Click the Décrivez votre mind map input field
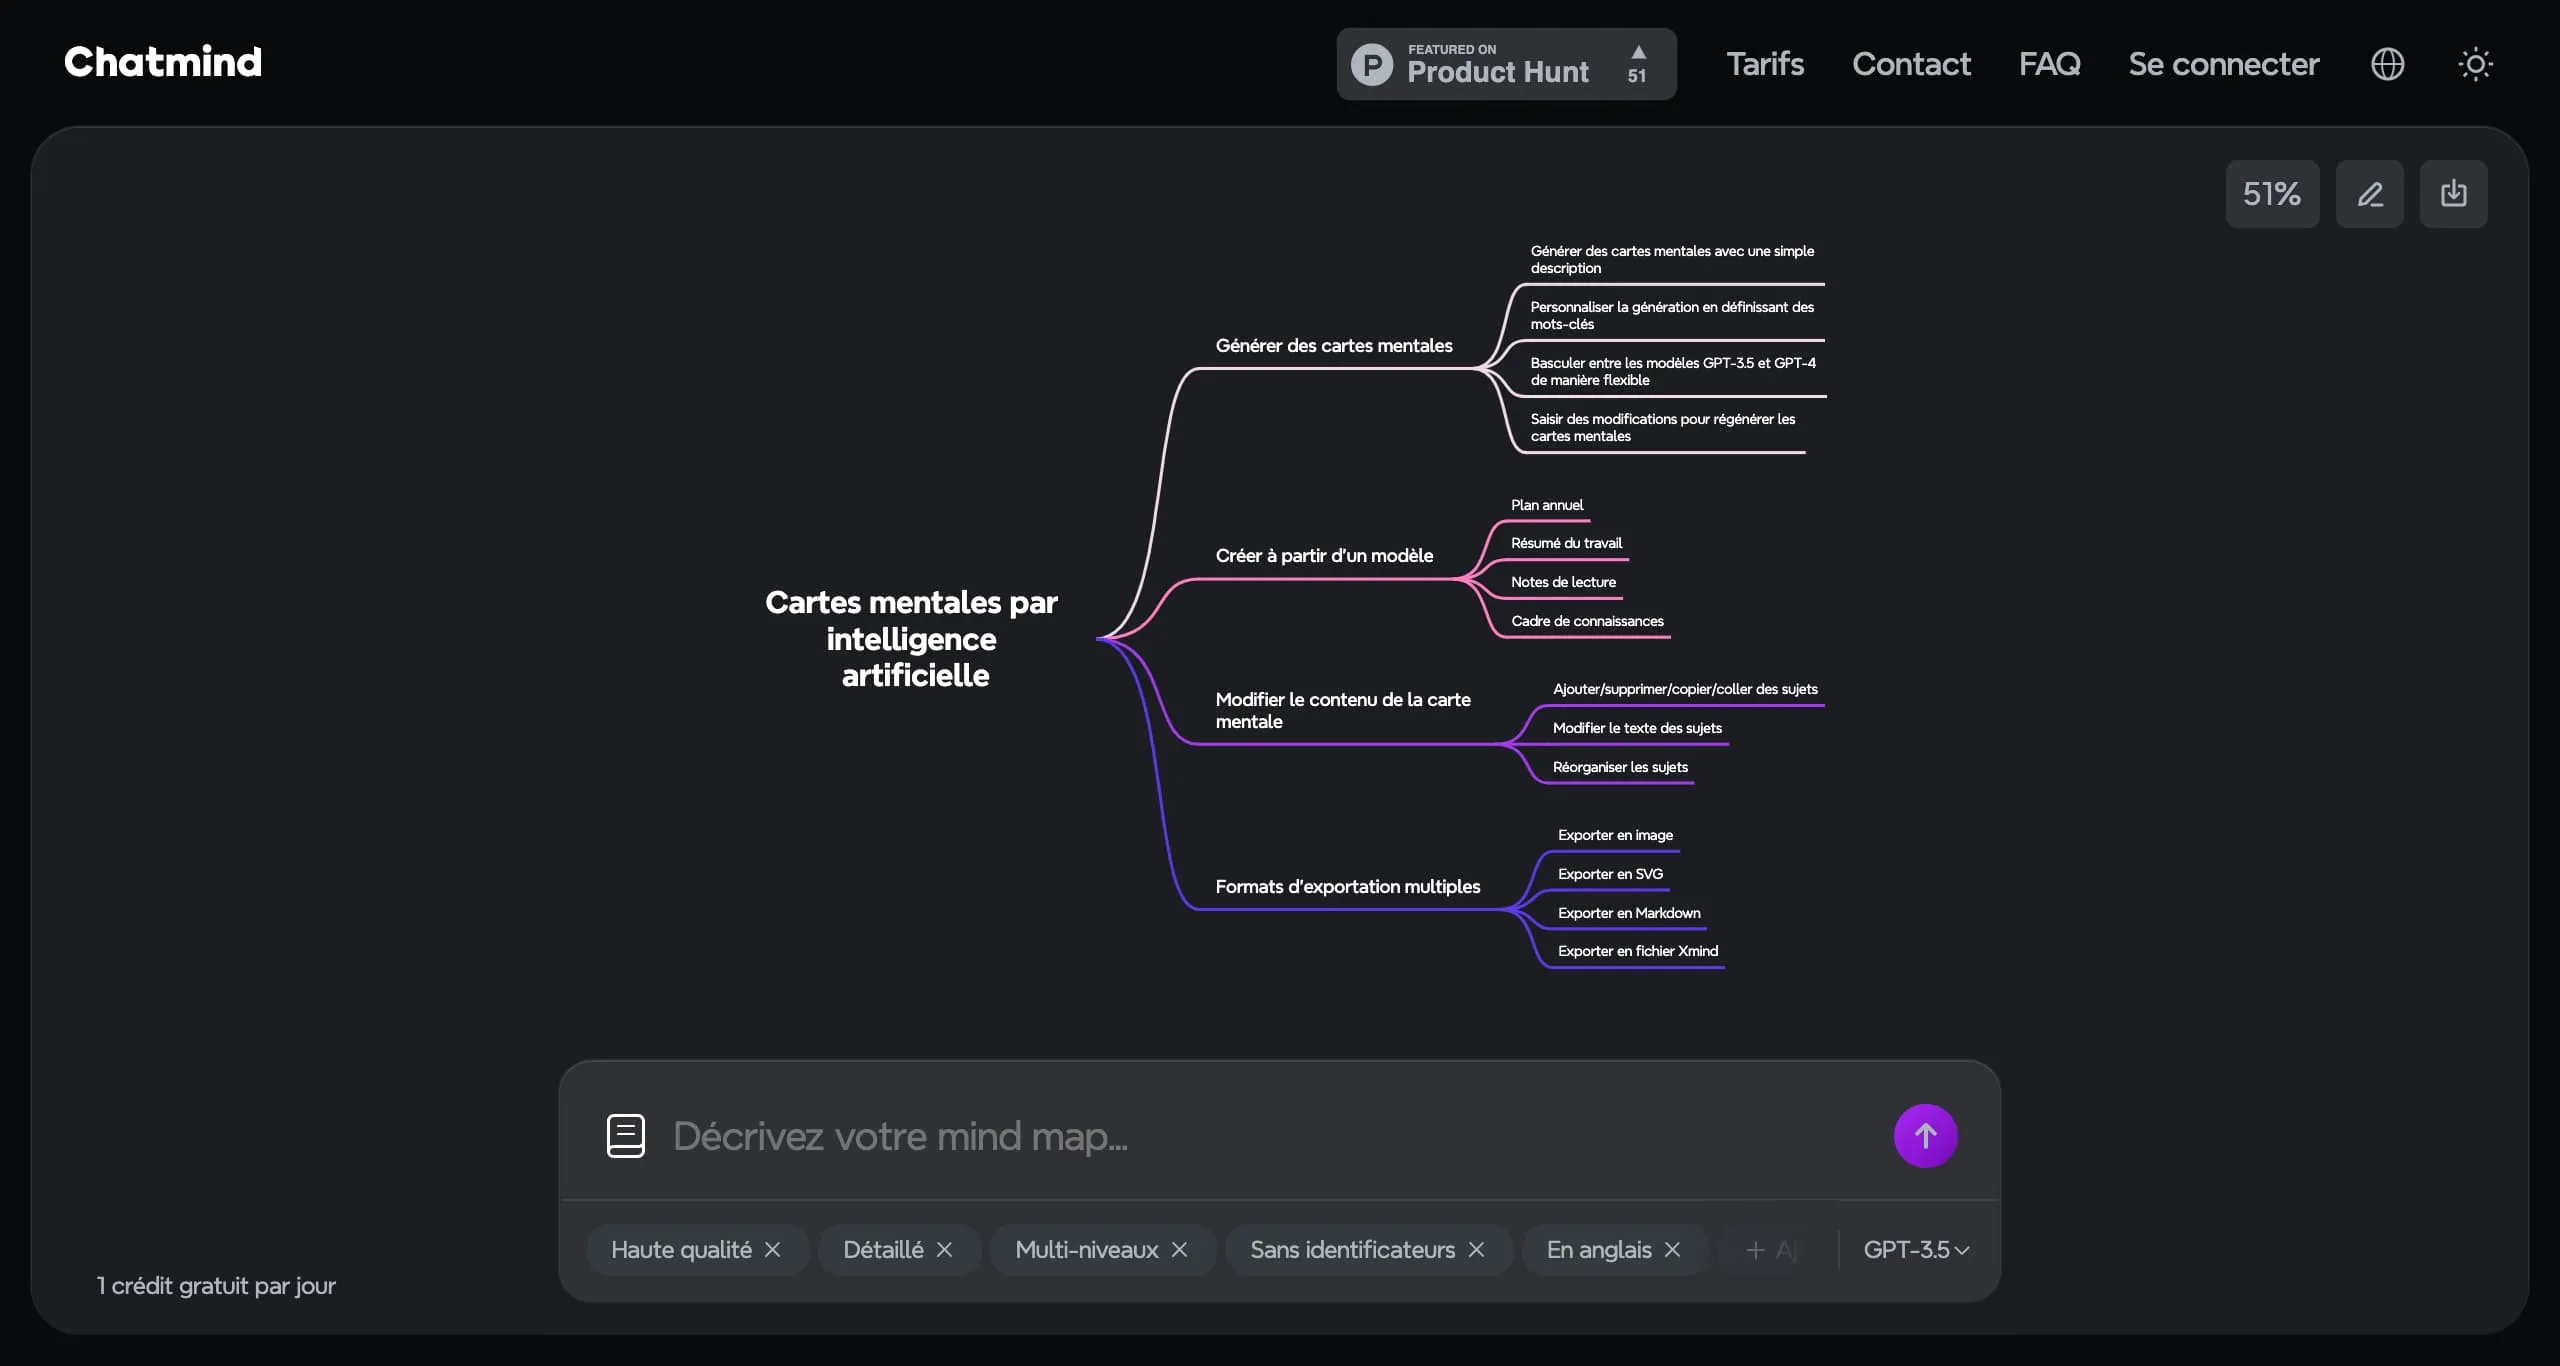2560x1366 pixels. coord(1100,1136)
